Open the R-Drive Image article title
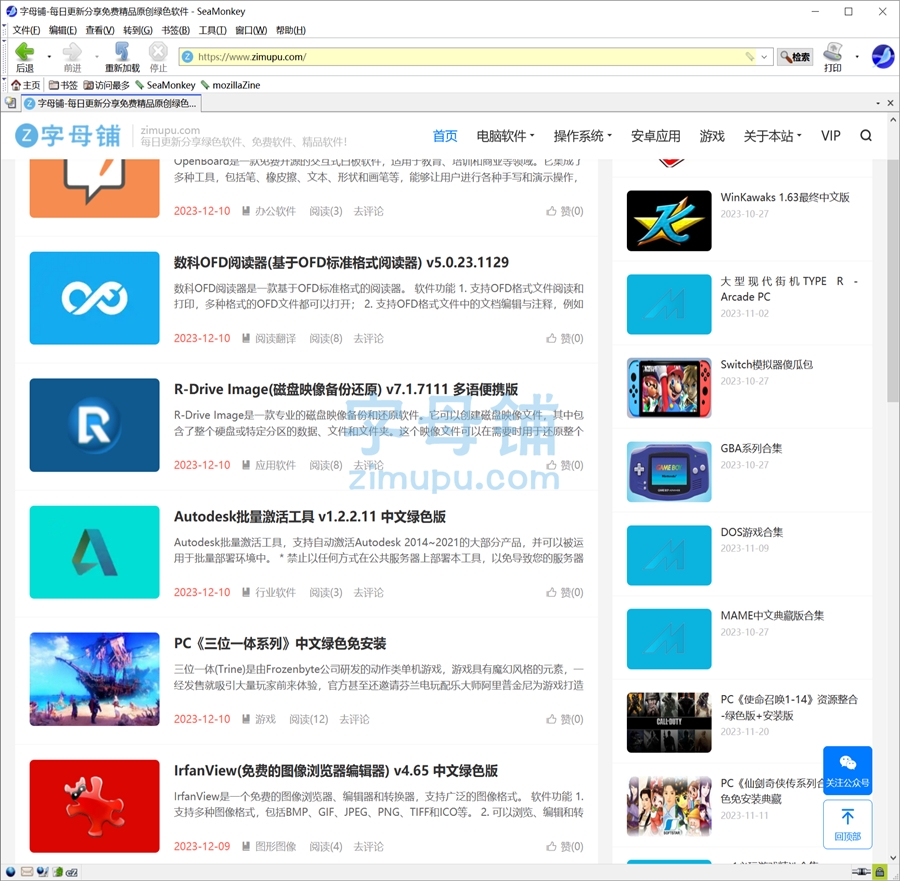900x881 pixels. coord(346,389)
